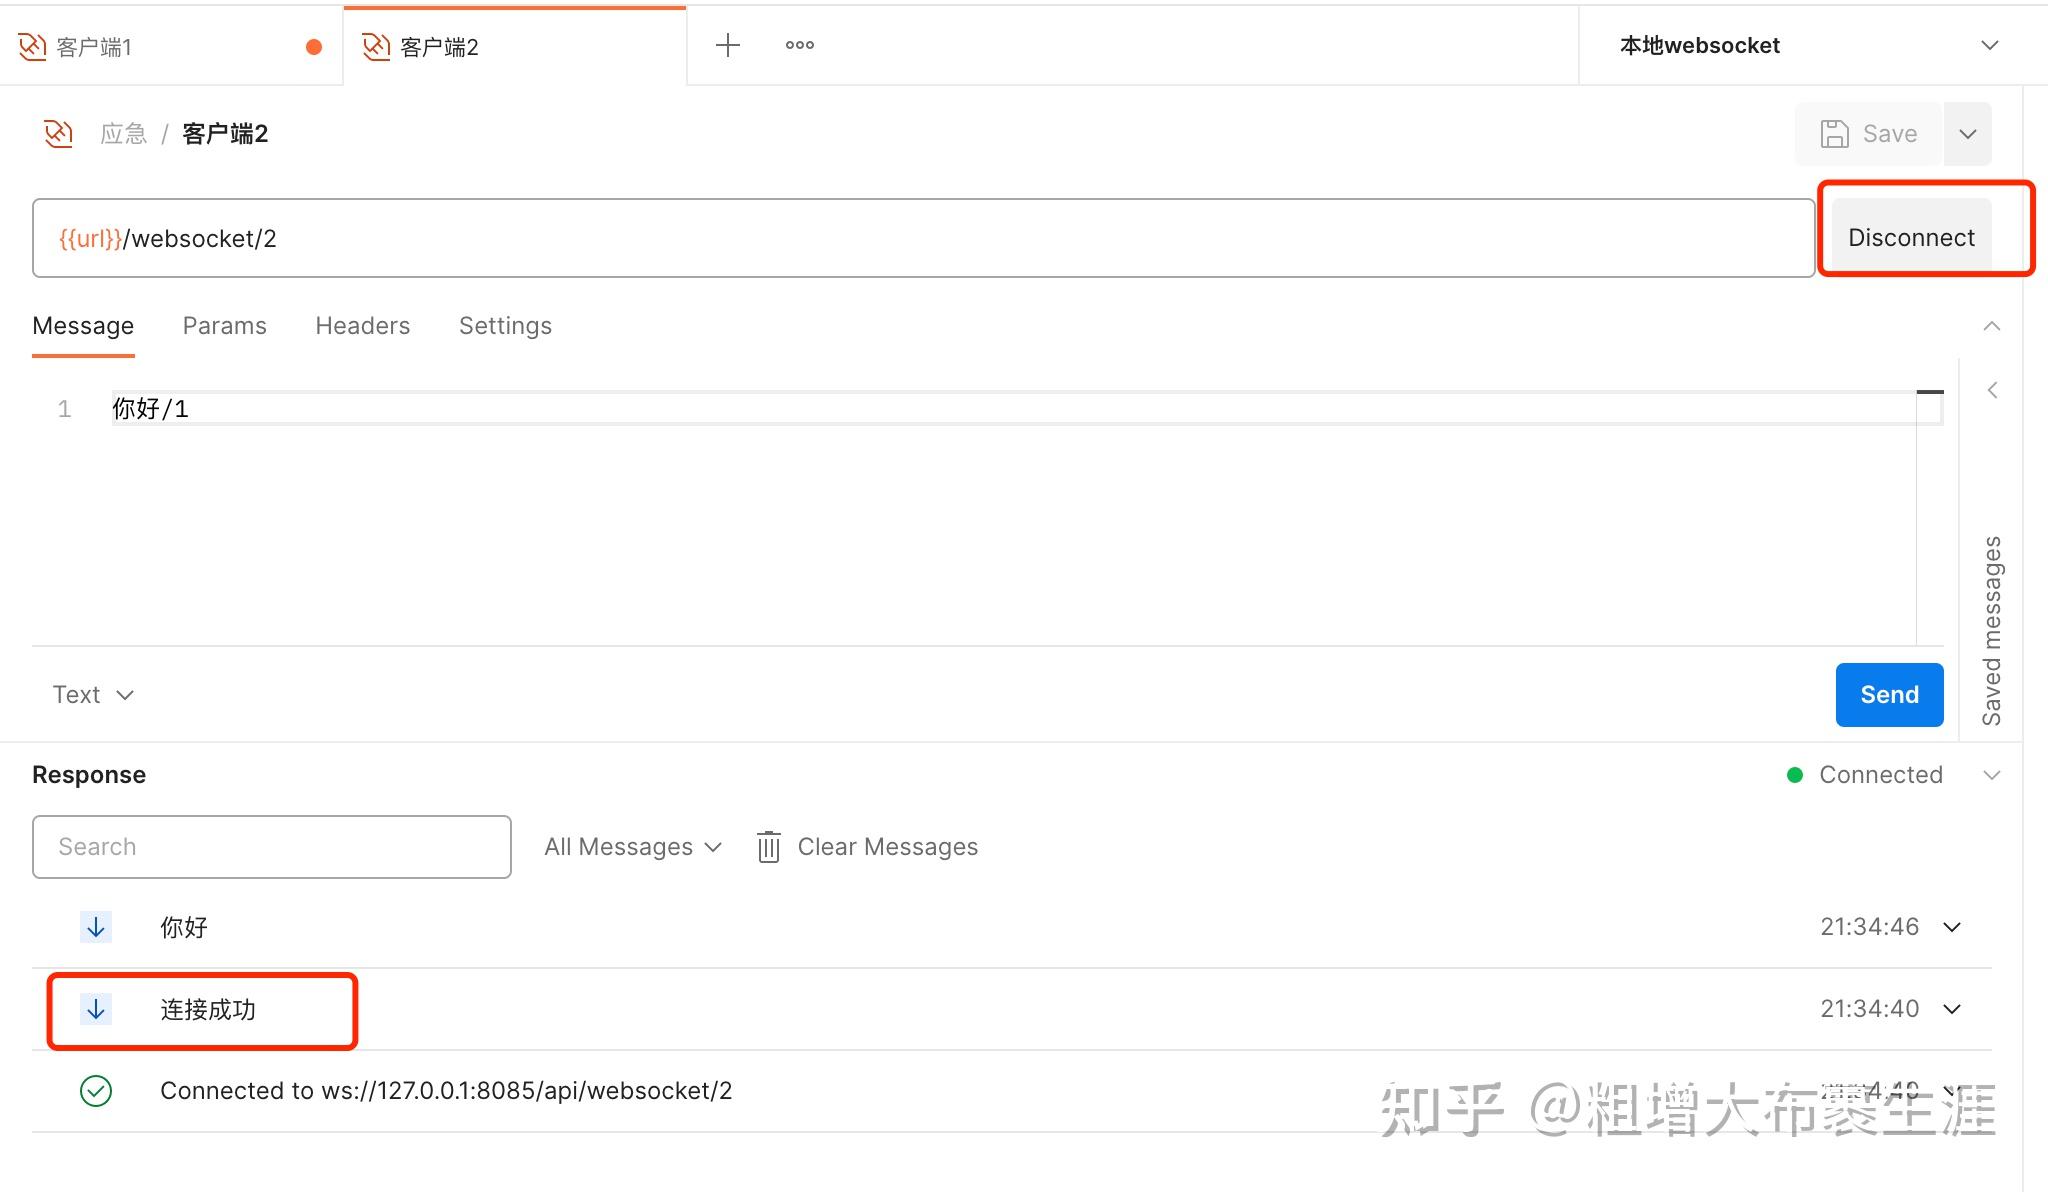Open the Headers tab
Image resolution: width=2048 pixels, height=1192 pixels.
[x=362, y=326]
